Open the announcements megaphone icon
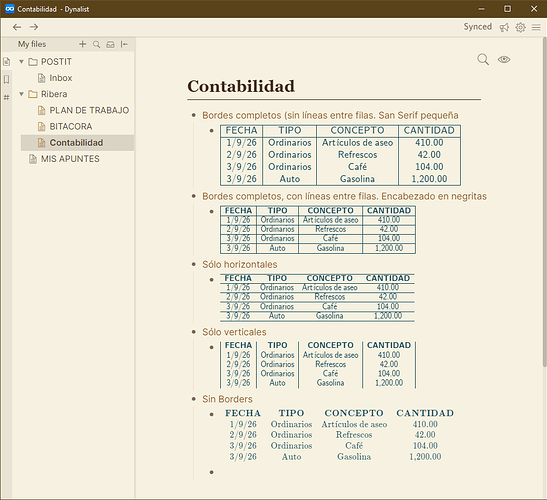The image size is (547, 500). [x=504, y=27]
